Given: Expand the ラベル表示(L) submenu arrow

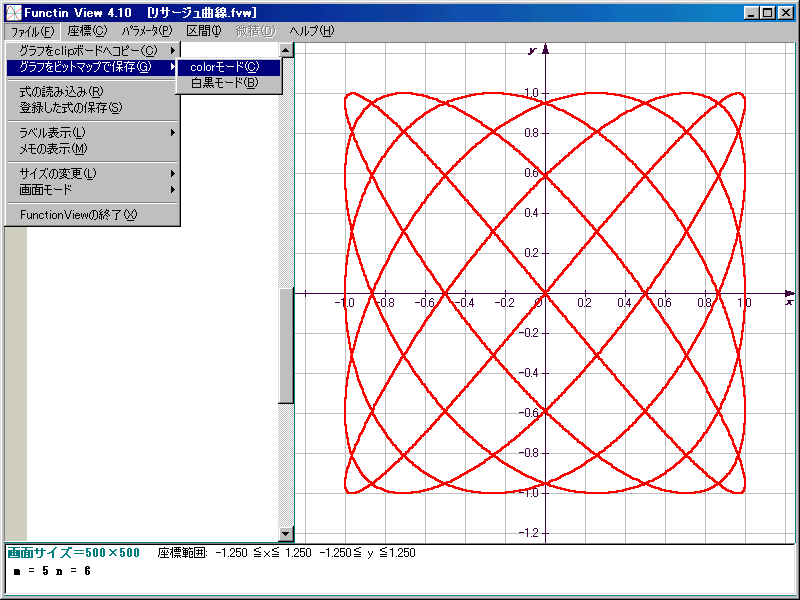Looking at the screenshot, I should click(173, 133).
